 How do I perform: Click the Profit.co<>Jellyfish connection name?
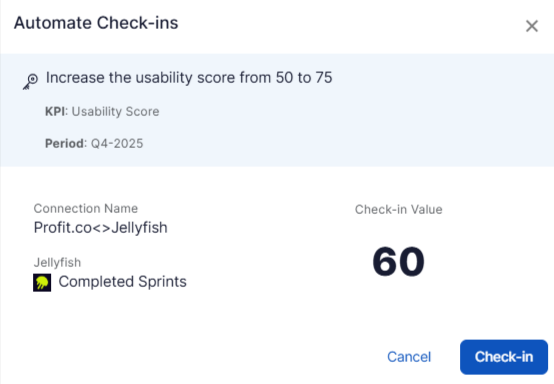click(x=101, y=228)
